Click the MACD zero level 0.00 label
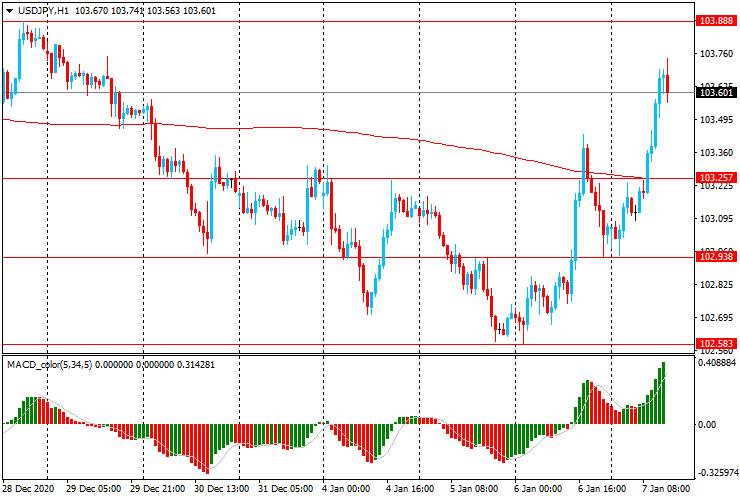Viewport: 740px width, 500px height. click(x=707, y=425)
